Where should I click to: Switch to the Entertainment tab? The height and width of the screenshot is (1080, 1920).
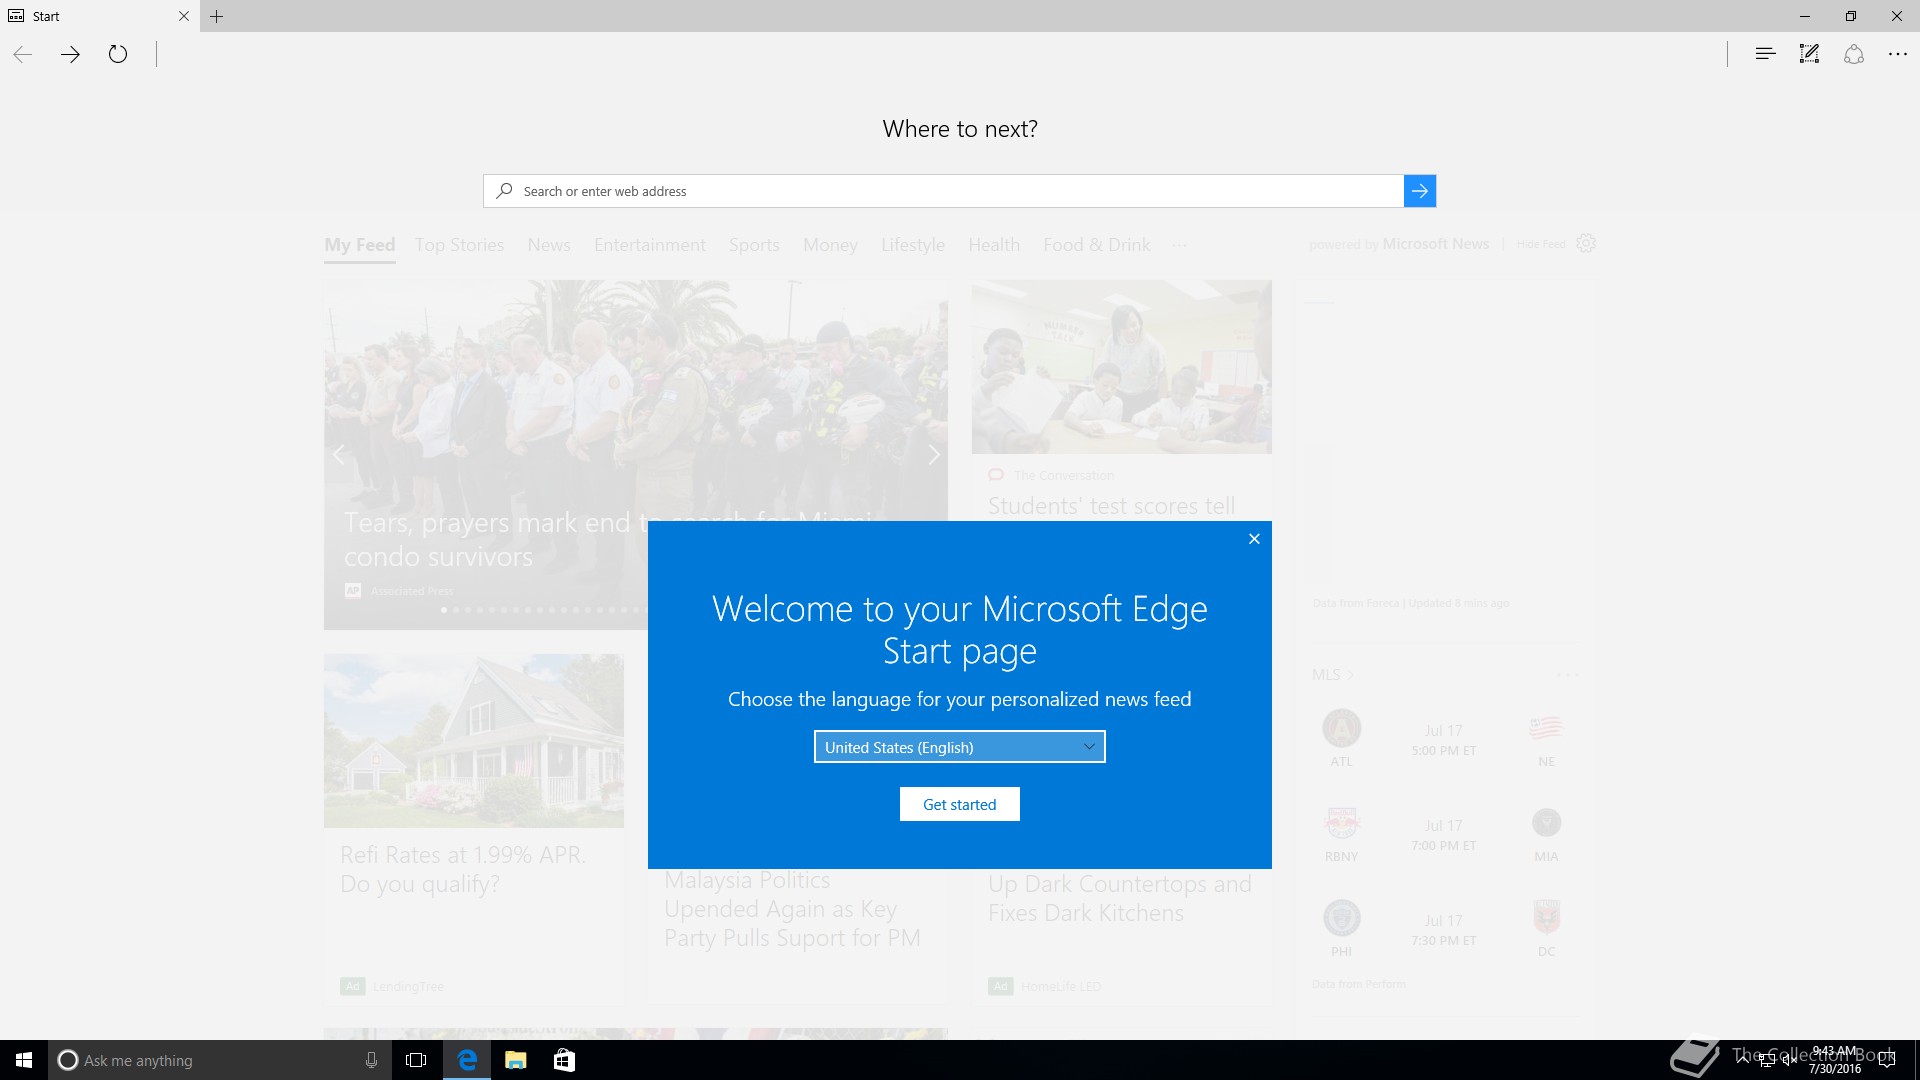[650, 245]
